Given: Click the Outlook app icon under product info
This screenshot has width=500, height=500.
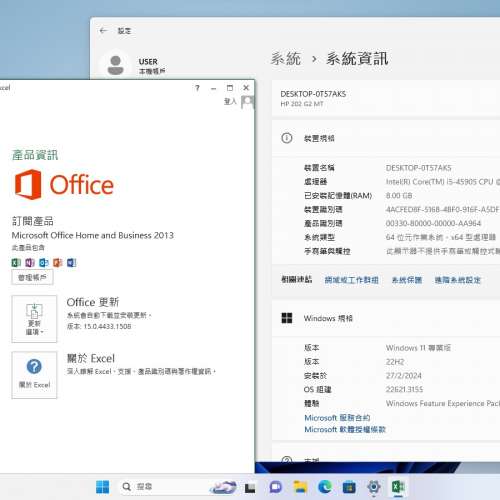Looking at the screenshot, I should coord(44,263).
